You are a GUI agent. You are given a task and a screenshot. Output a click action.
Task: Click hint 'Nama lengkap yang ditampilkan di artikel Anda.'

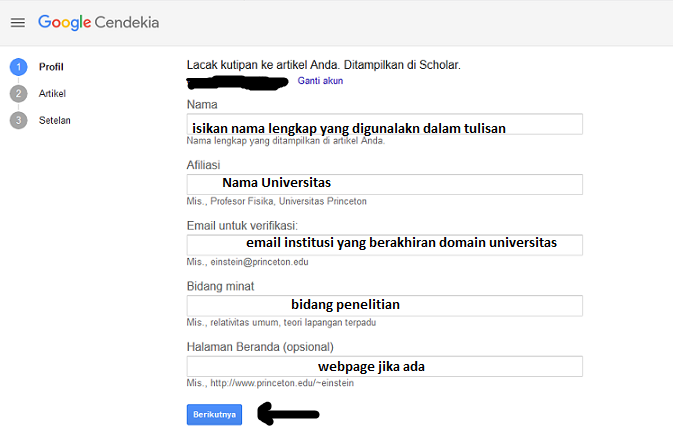pos(286,141)
